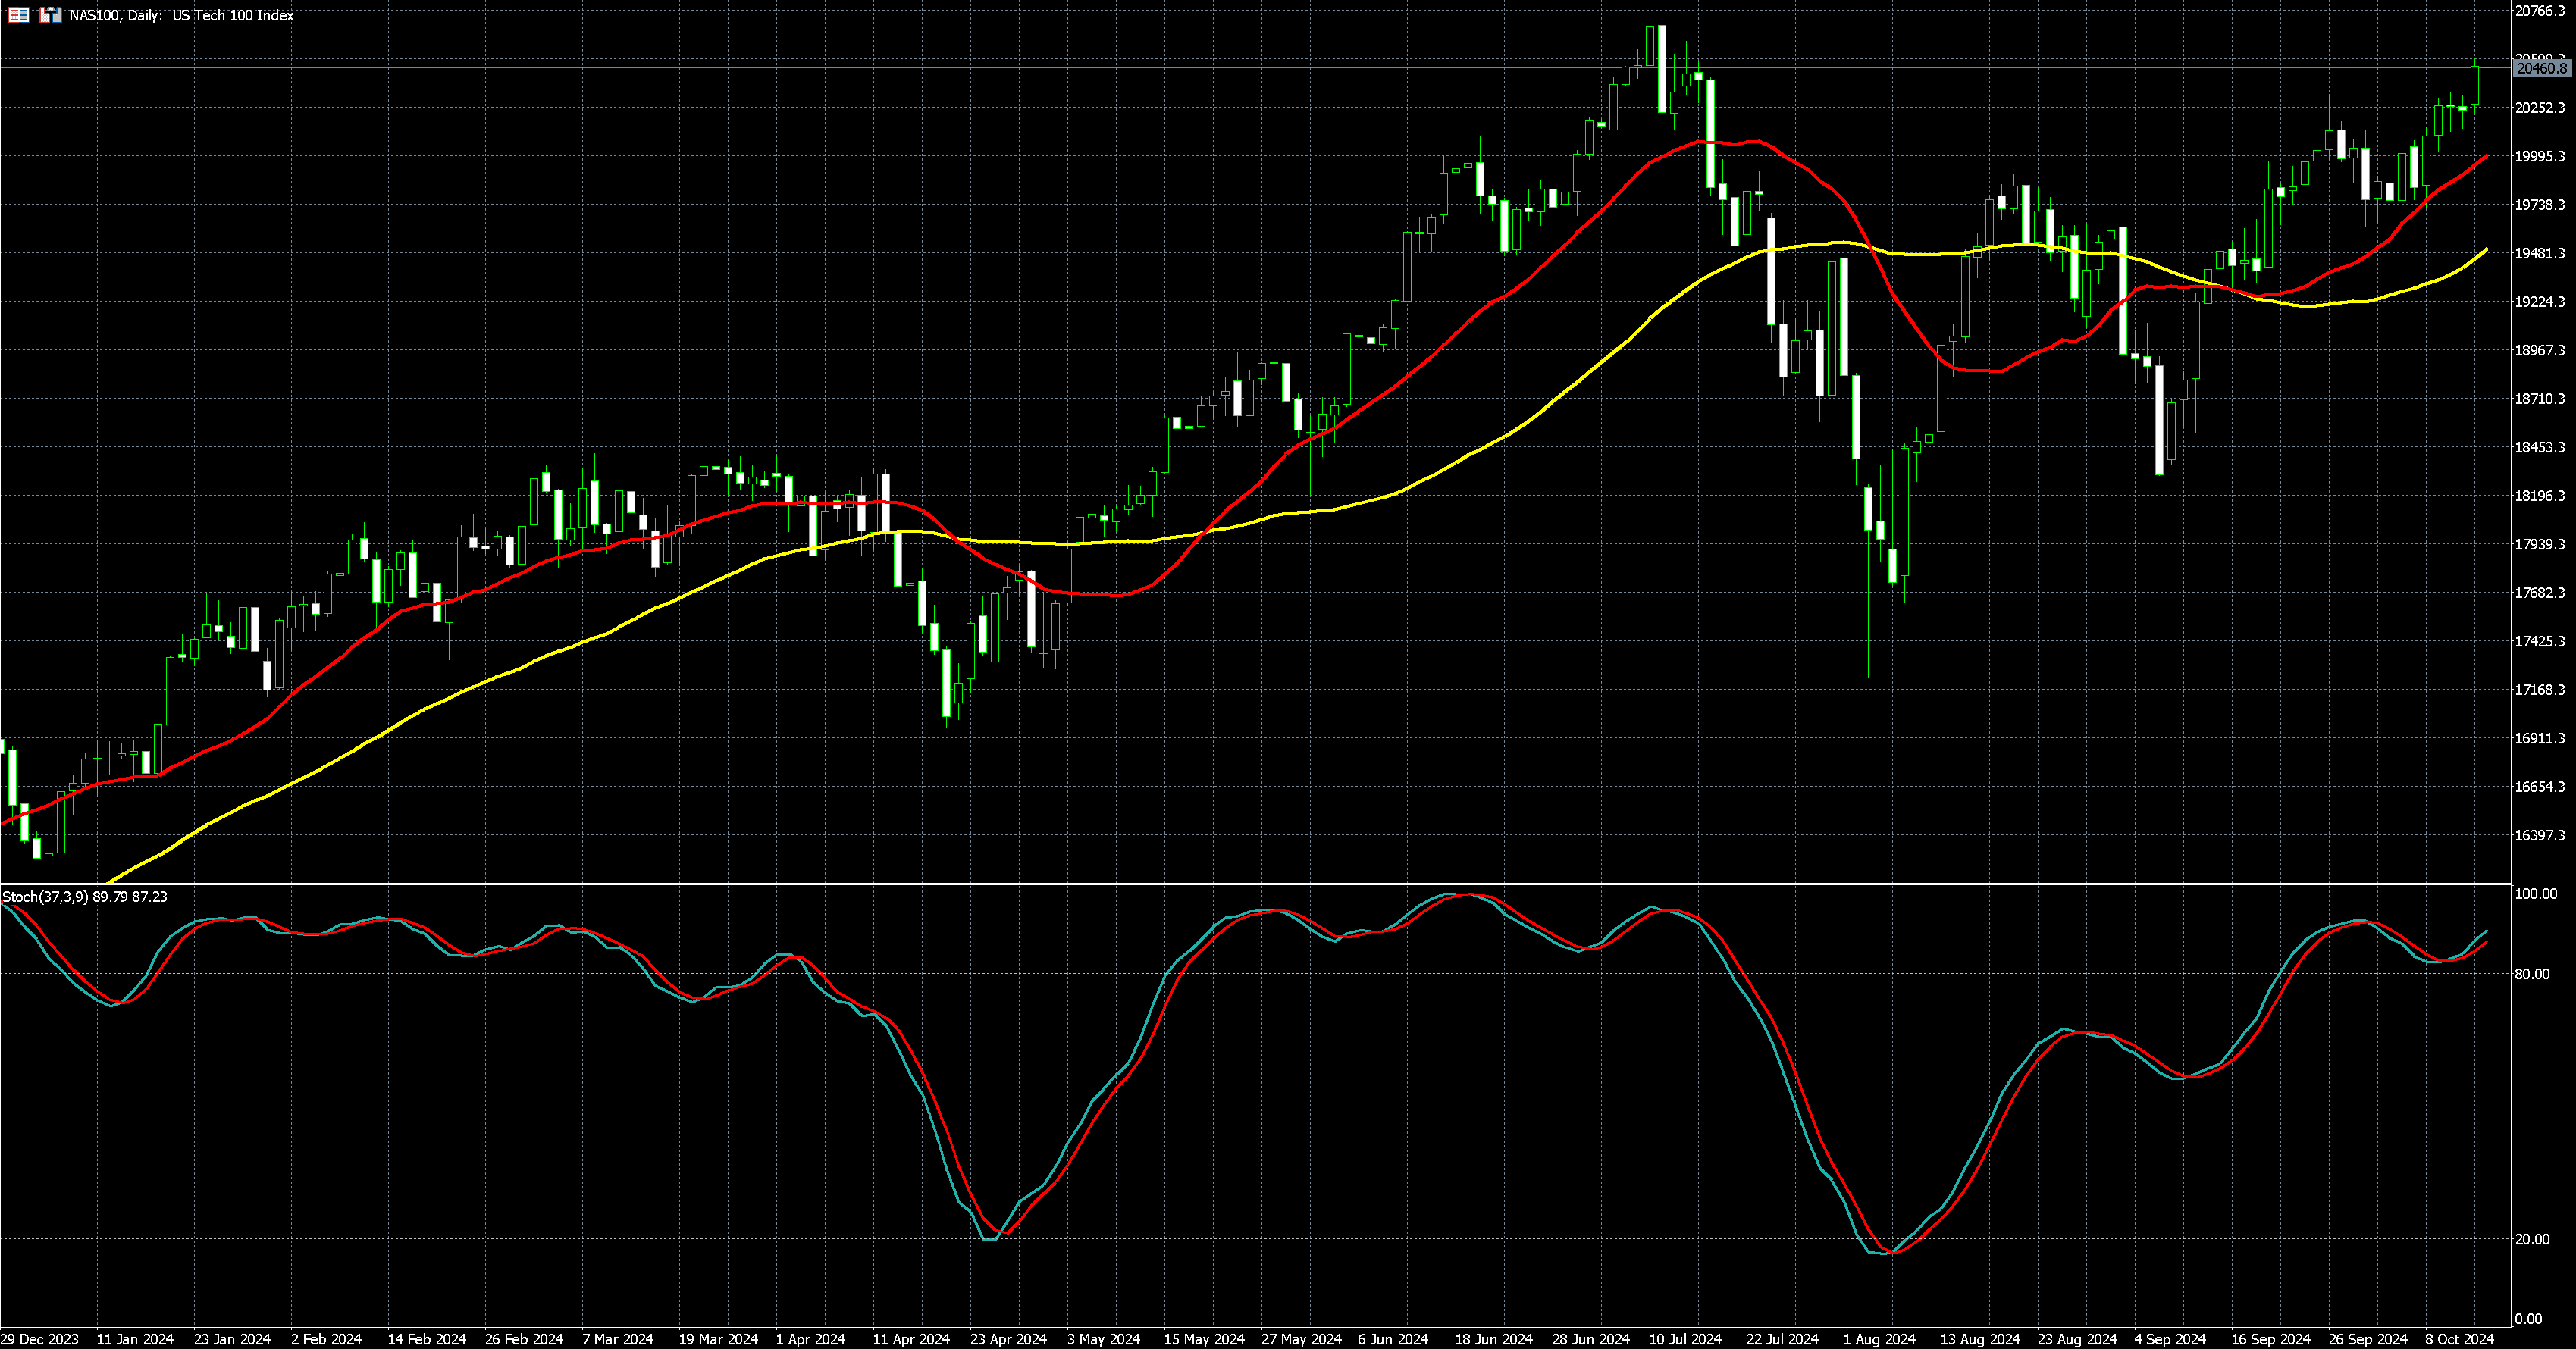Click the 23 Apr 2024 date label
This screenshot has width=2576, height=1349.
tap(1008, 1338)
